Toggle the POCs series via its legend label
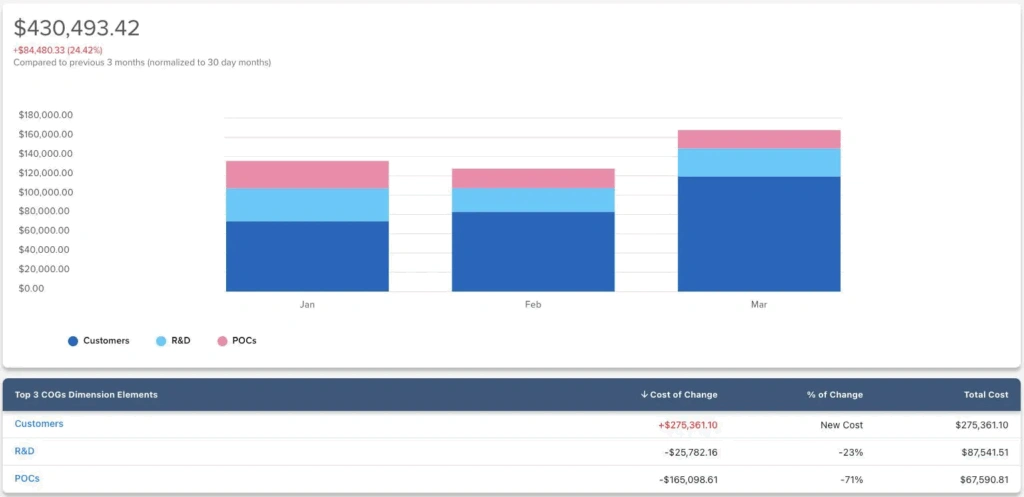The width and height of the screenshot is (1024, 497). click(x=245, y=341)
